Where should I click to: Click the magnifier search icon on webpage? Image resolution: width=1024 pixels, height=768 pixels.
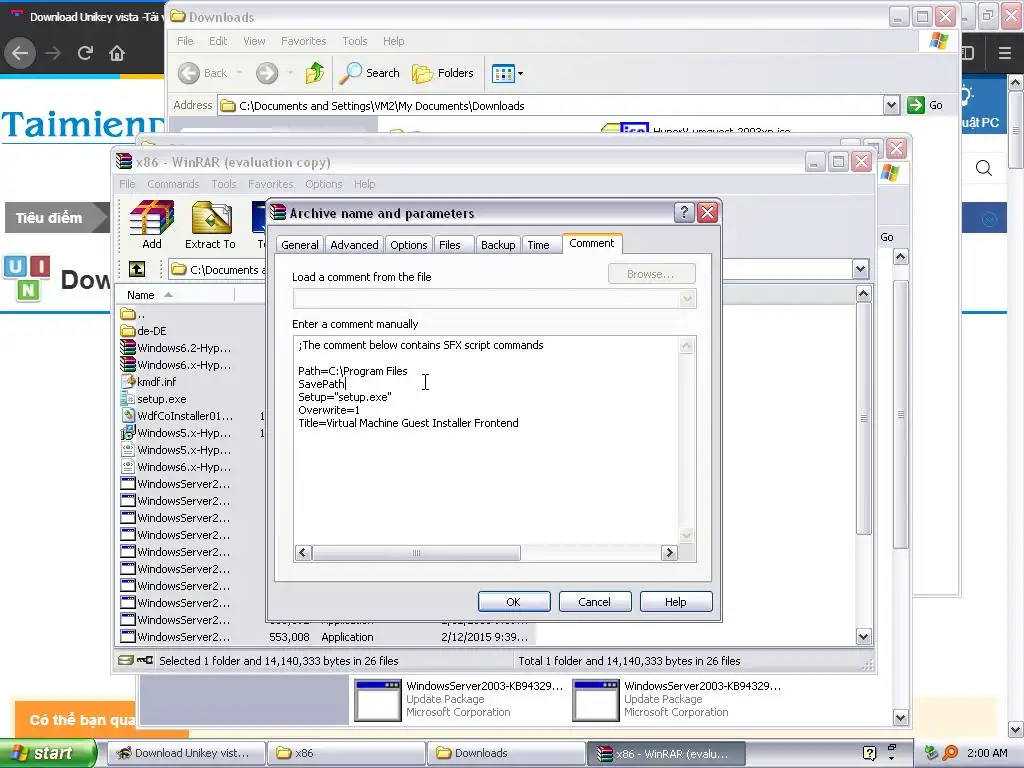point(984,168)
